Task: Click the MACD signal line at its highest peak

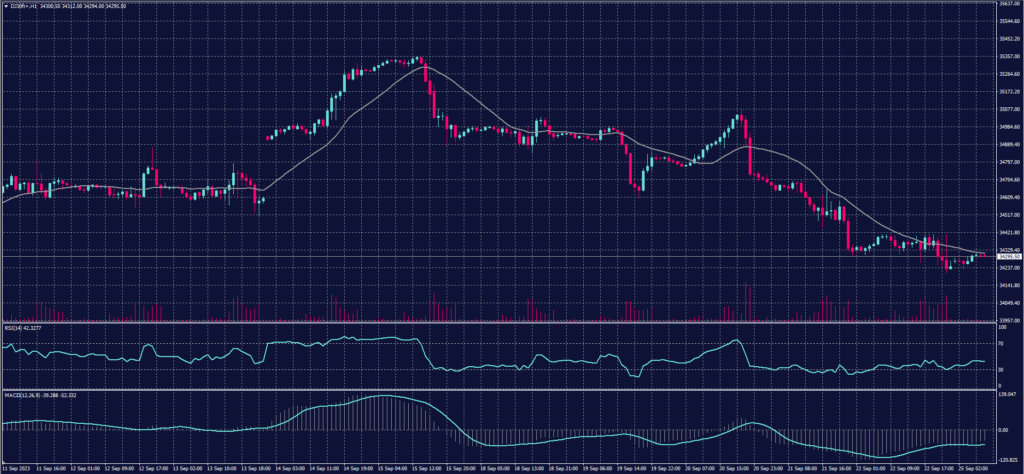Action: (383, 396)
